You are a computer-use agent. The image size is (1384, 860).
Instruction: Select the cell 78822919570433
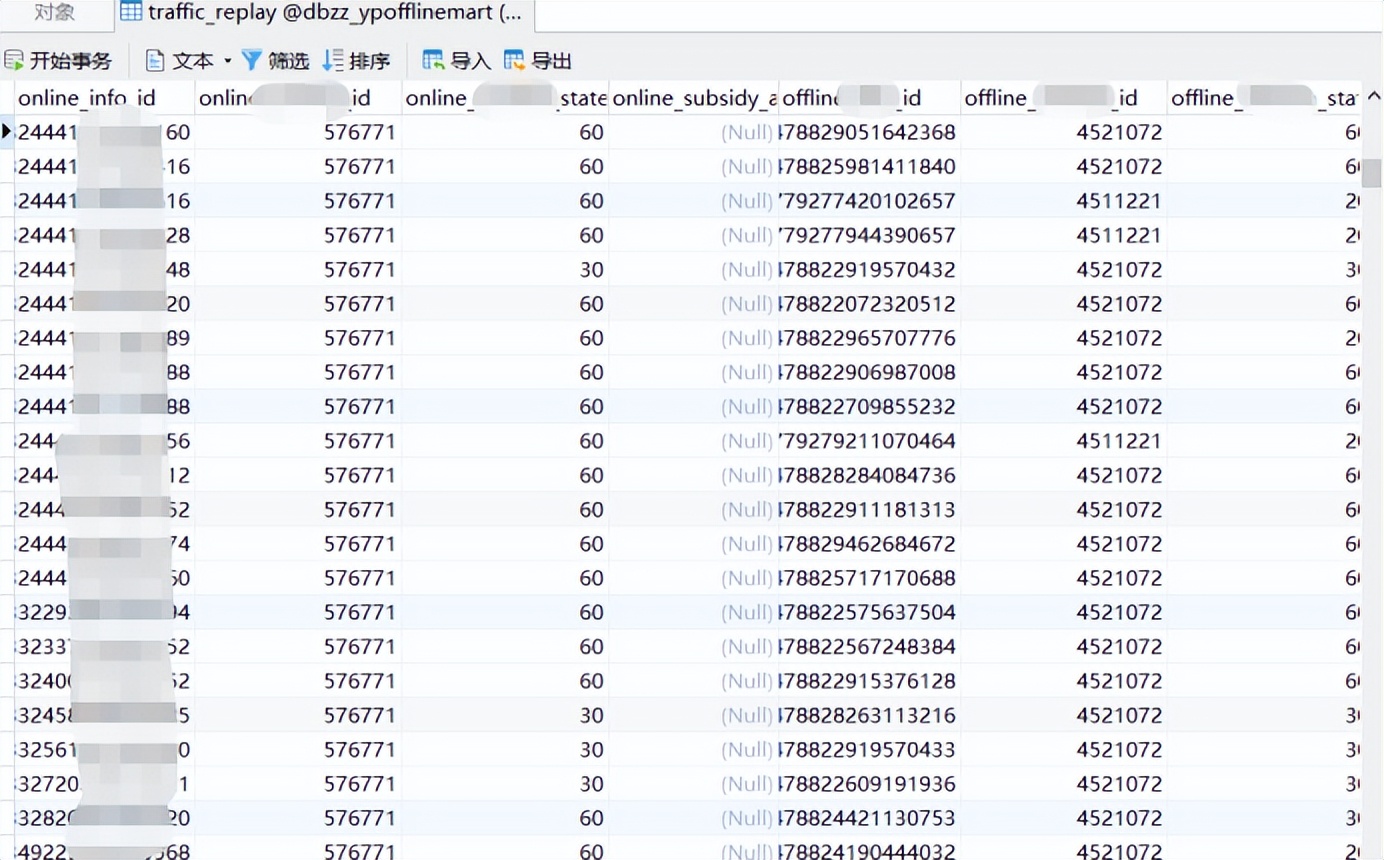click(x=870, y=749)
